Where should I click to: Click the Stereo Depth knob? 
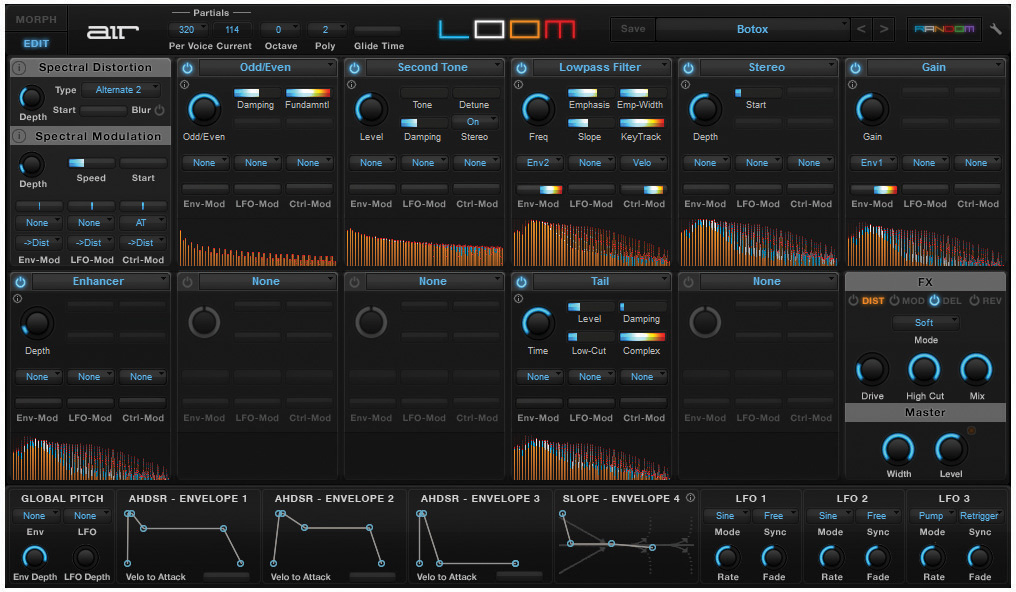[705, 109]
